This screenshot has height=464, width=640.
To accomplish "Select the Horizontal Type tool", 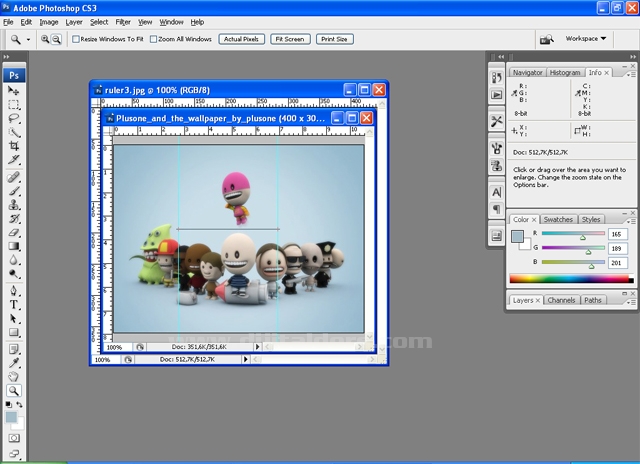I will (13, 304).
